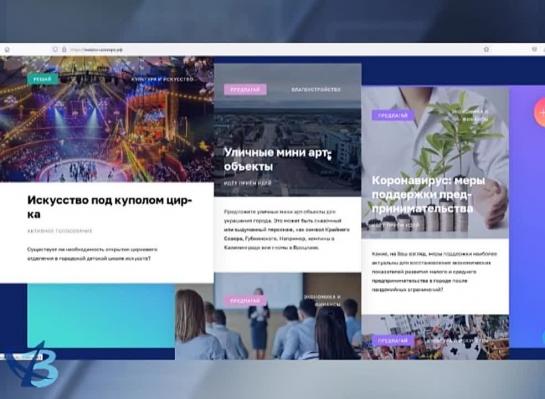Click the padlock site security icon
545x399 pixels.
click(x=64, y=50)
